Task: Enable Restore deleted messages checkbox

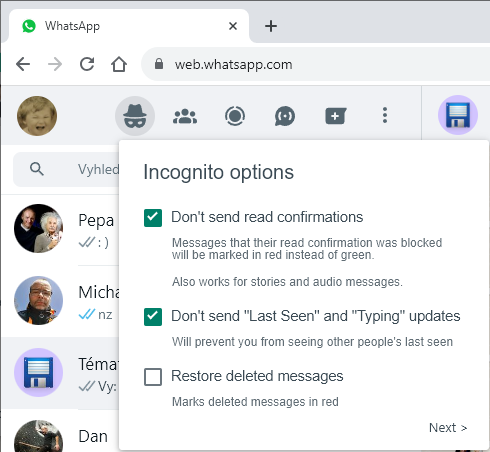Action: [x=153, y=377]
